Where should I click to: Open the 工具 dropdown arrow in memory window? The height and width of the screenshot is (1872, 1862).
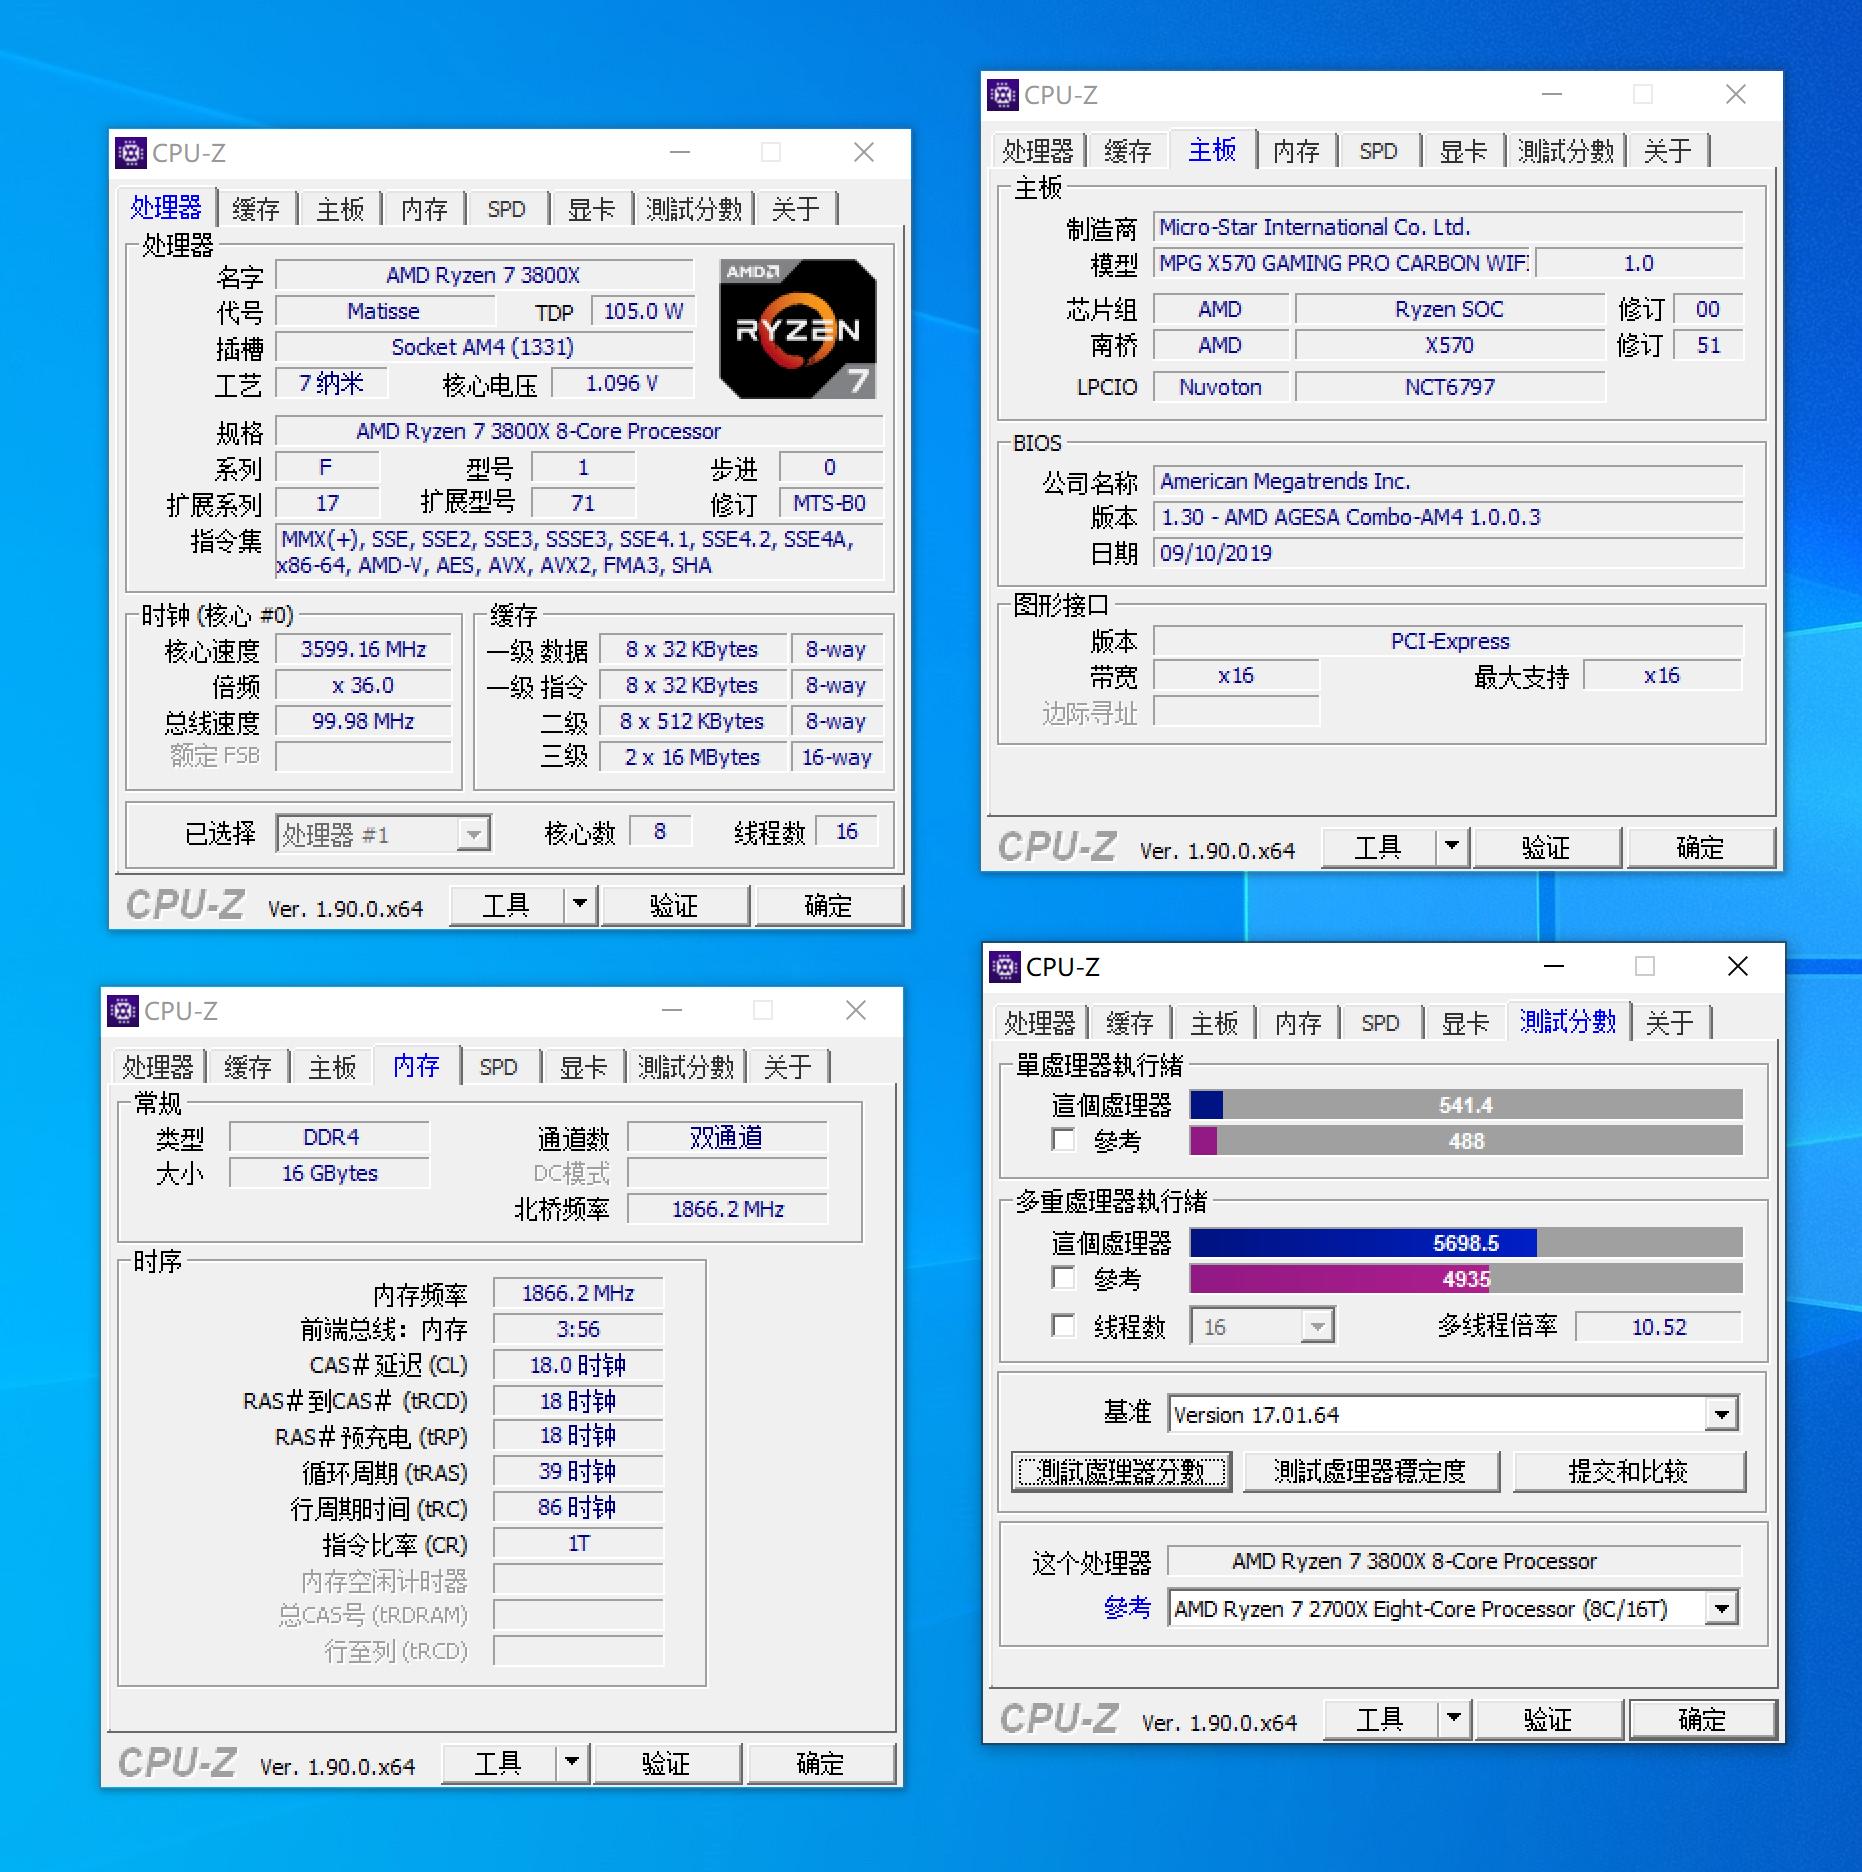click(572, 1763)
